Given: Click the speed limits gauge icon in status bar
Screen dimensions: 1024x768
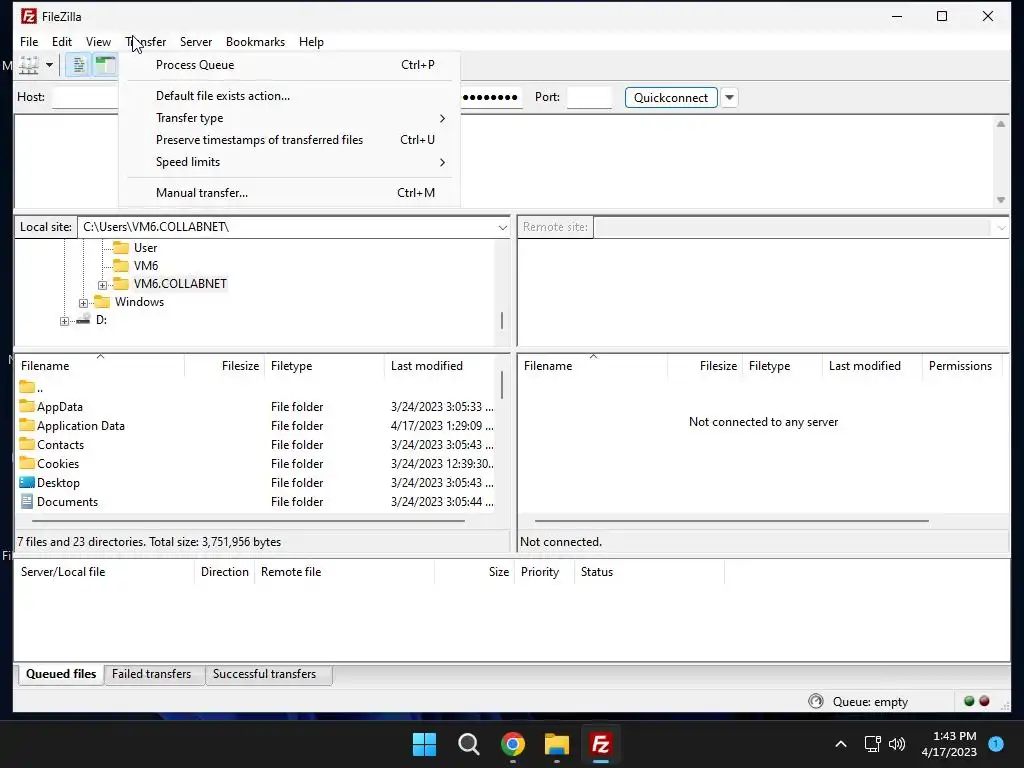Looking at the screenshot, I should pyautogui.click(x=816, y=701).
